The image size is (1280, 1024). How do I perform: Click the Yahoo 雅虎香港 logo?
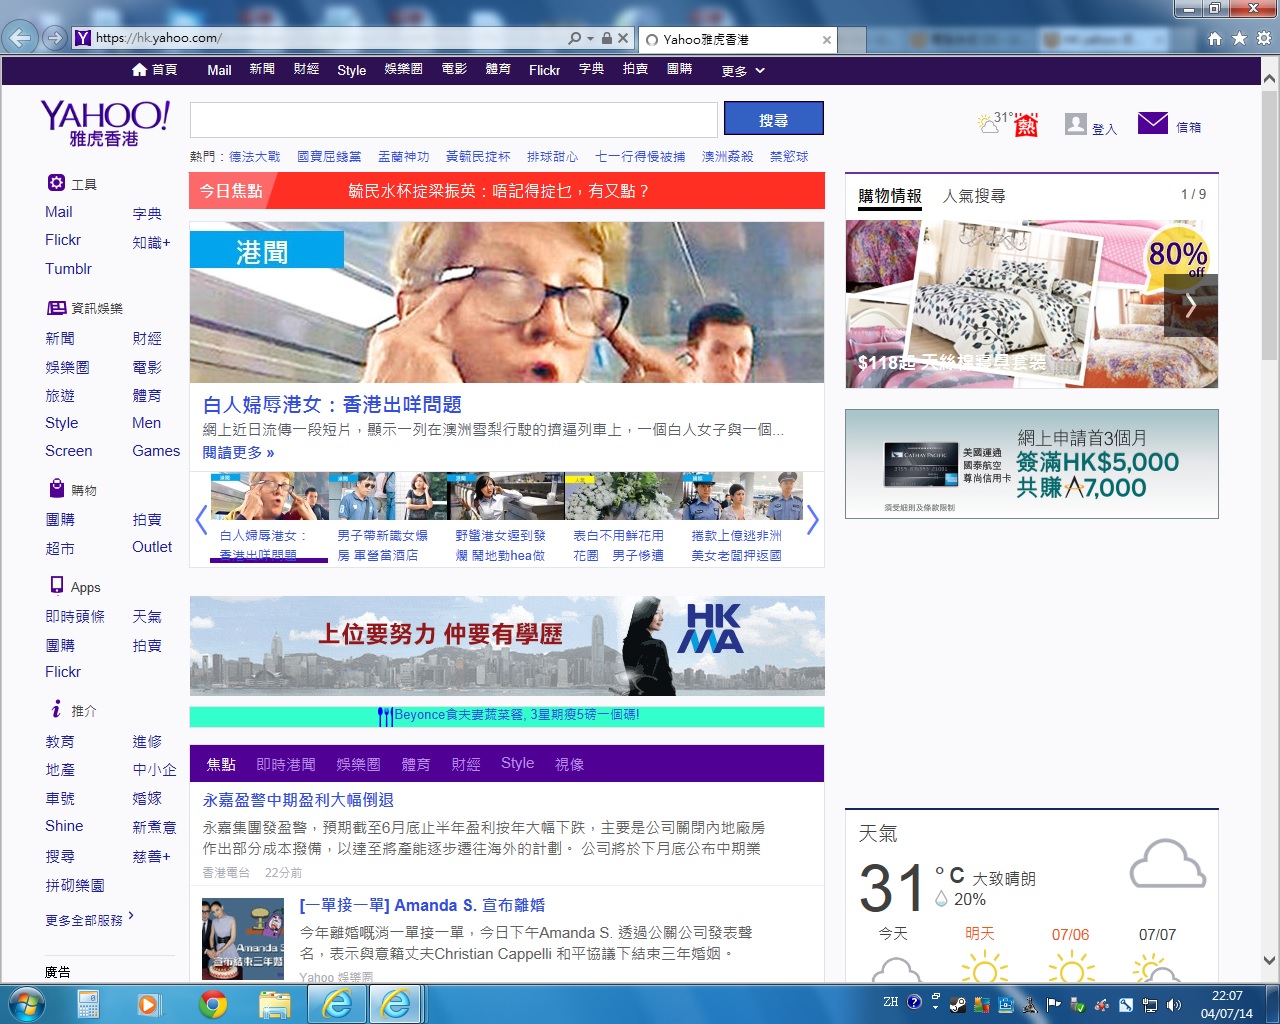(105, 123)
